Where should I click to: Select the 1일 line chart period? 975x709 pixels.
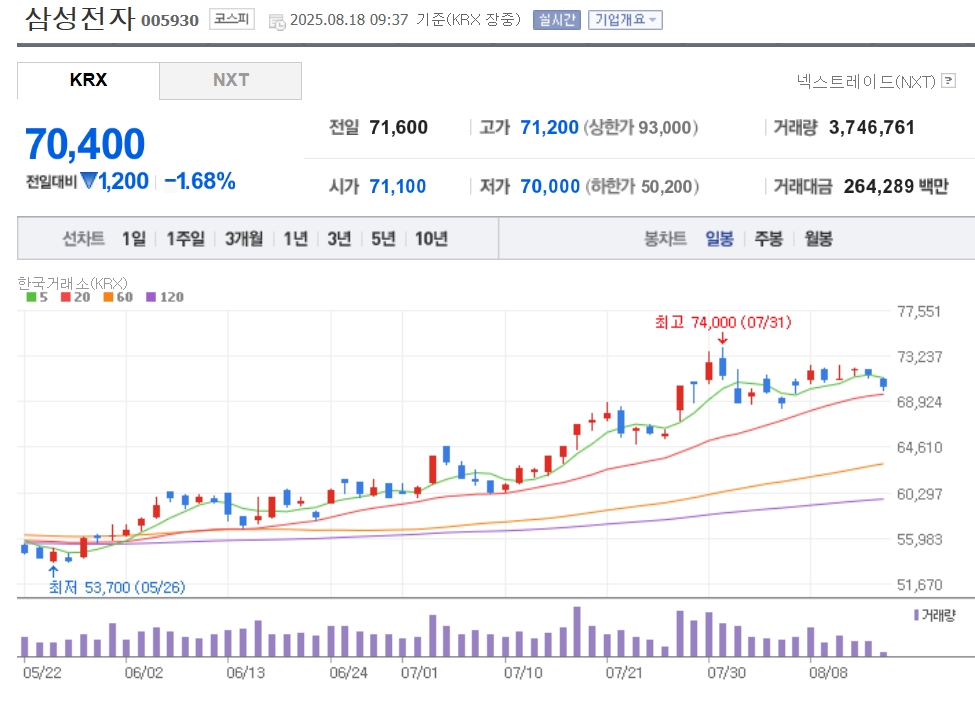point(134,239)
